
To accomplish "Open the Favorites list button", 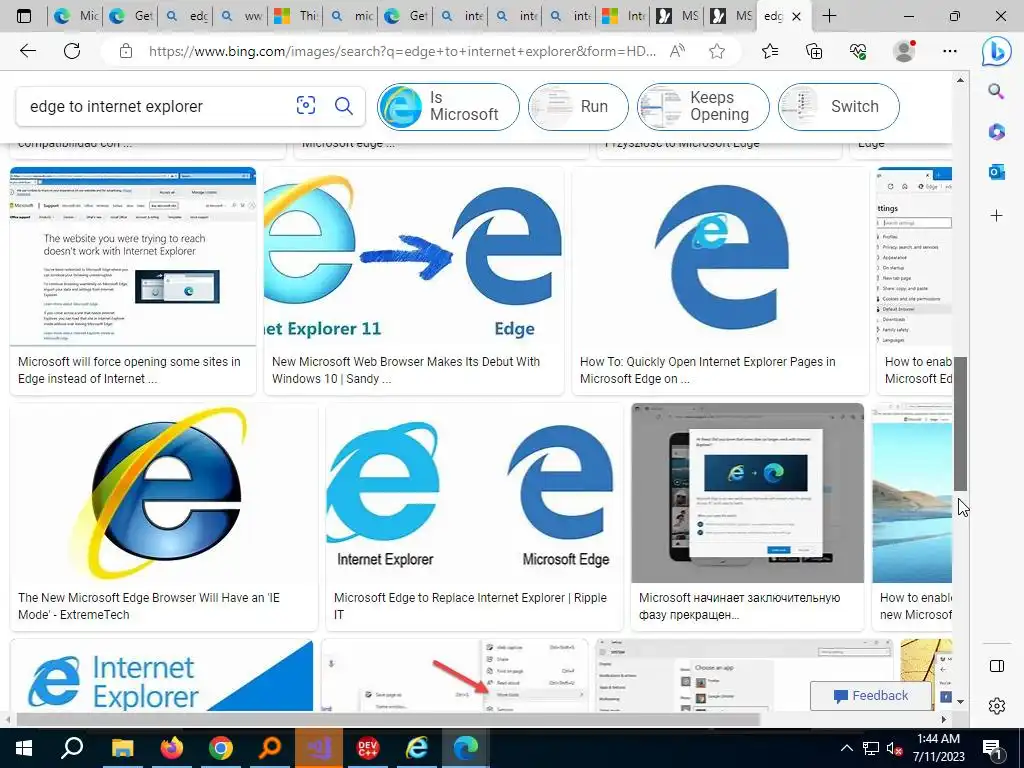I will click(x=770, y=51).
